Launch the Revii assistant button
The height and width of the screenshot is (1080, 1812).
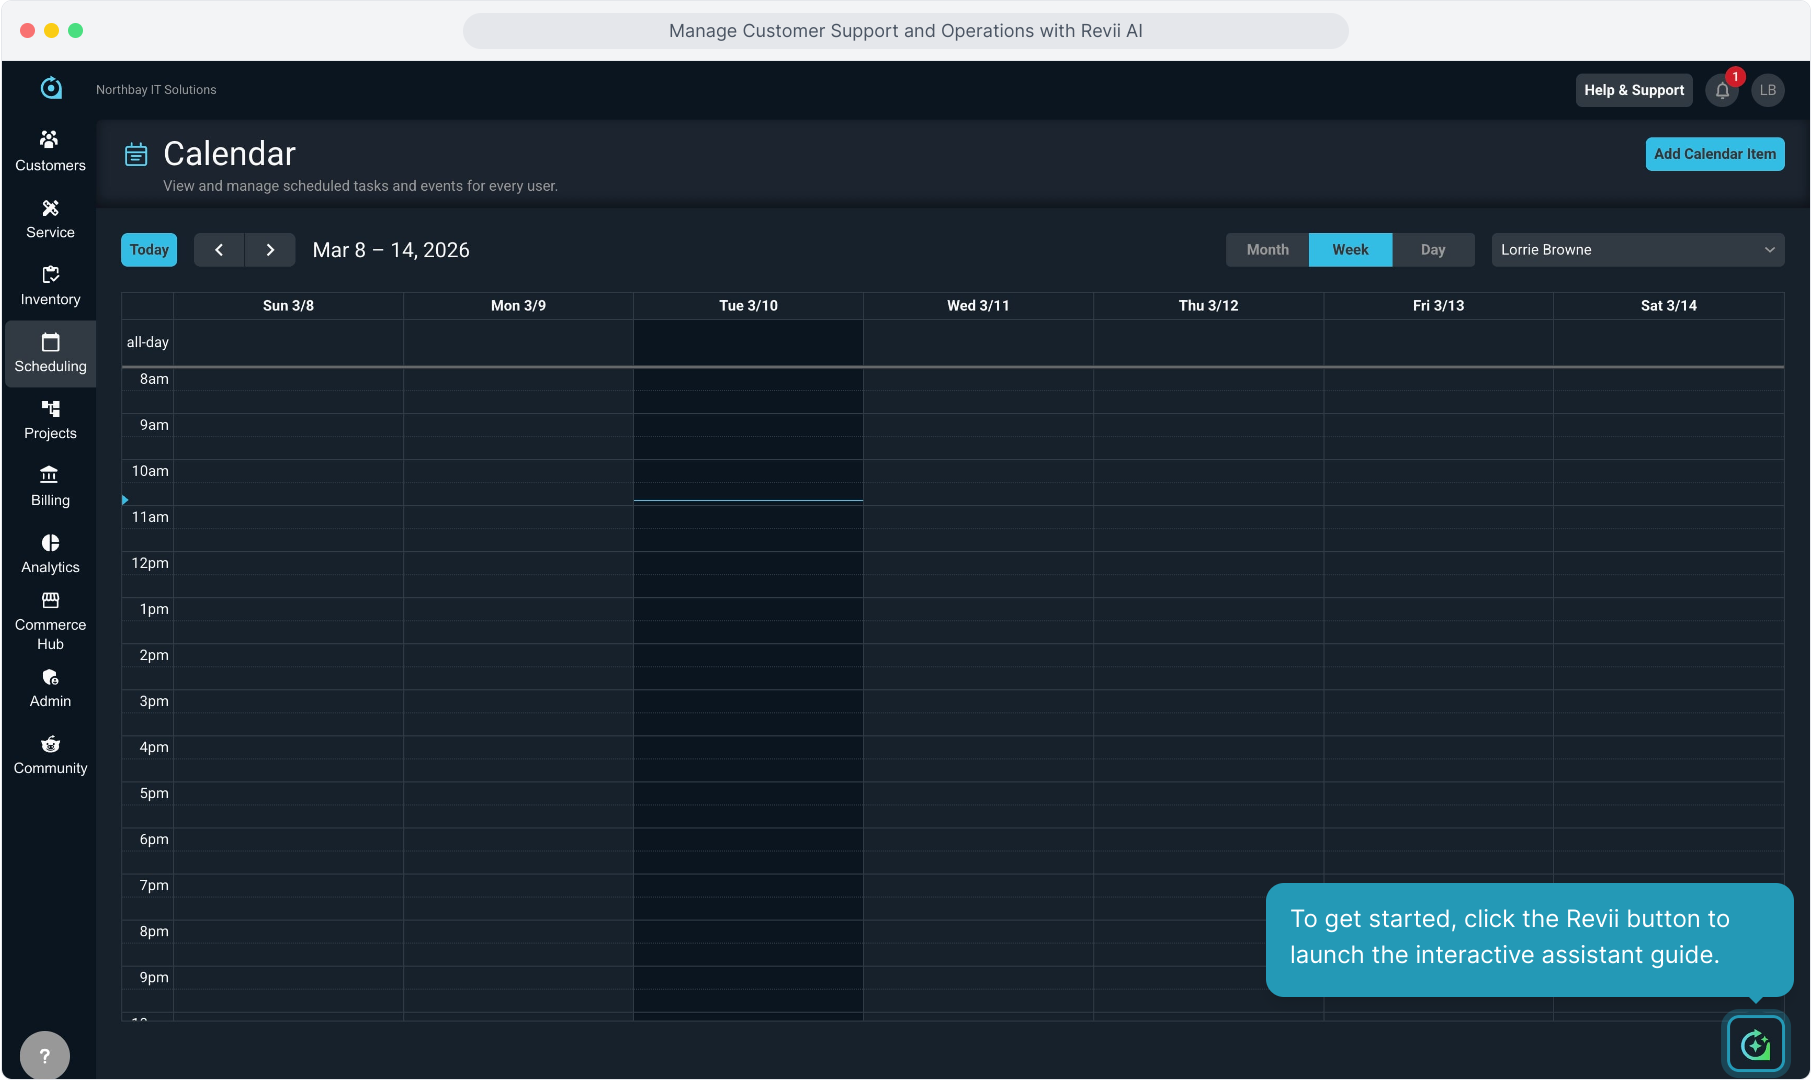pyautogui.click(x=1755, y=1044)
